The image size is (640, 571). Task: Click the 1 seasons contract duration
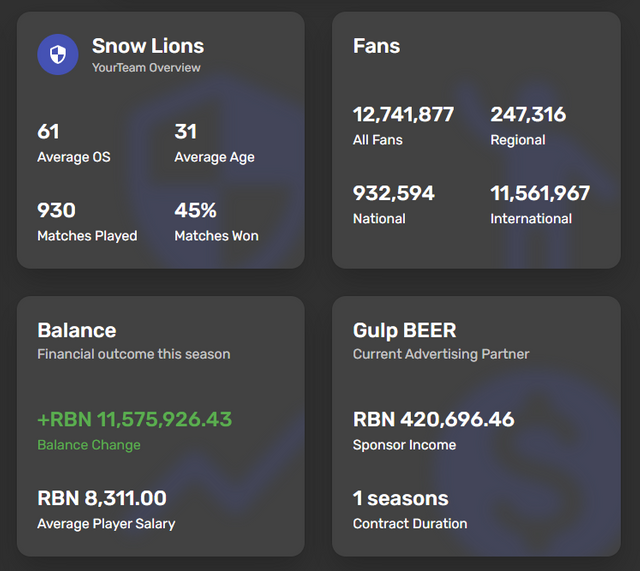[x=401, y=498]
